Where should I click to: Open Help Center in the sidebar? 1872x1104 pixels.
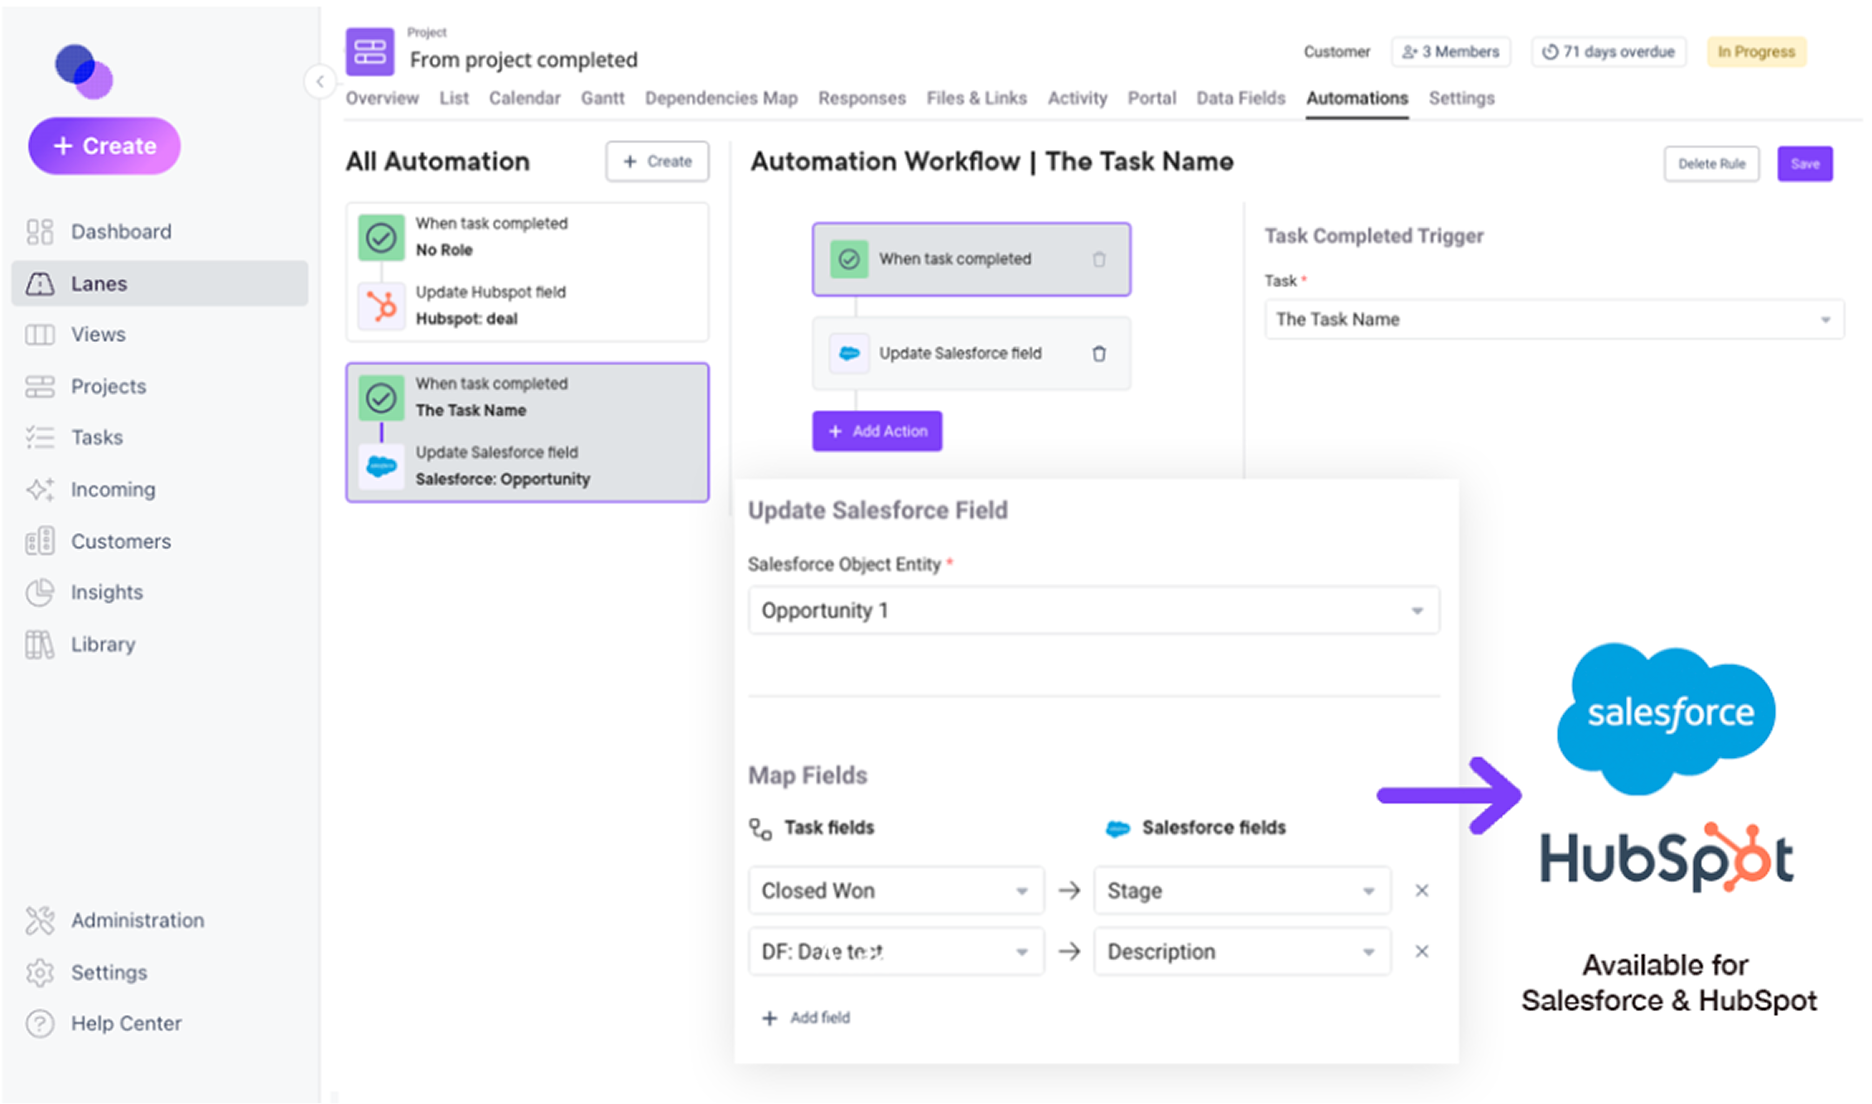pos(125,1024)
